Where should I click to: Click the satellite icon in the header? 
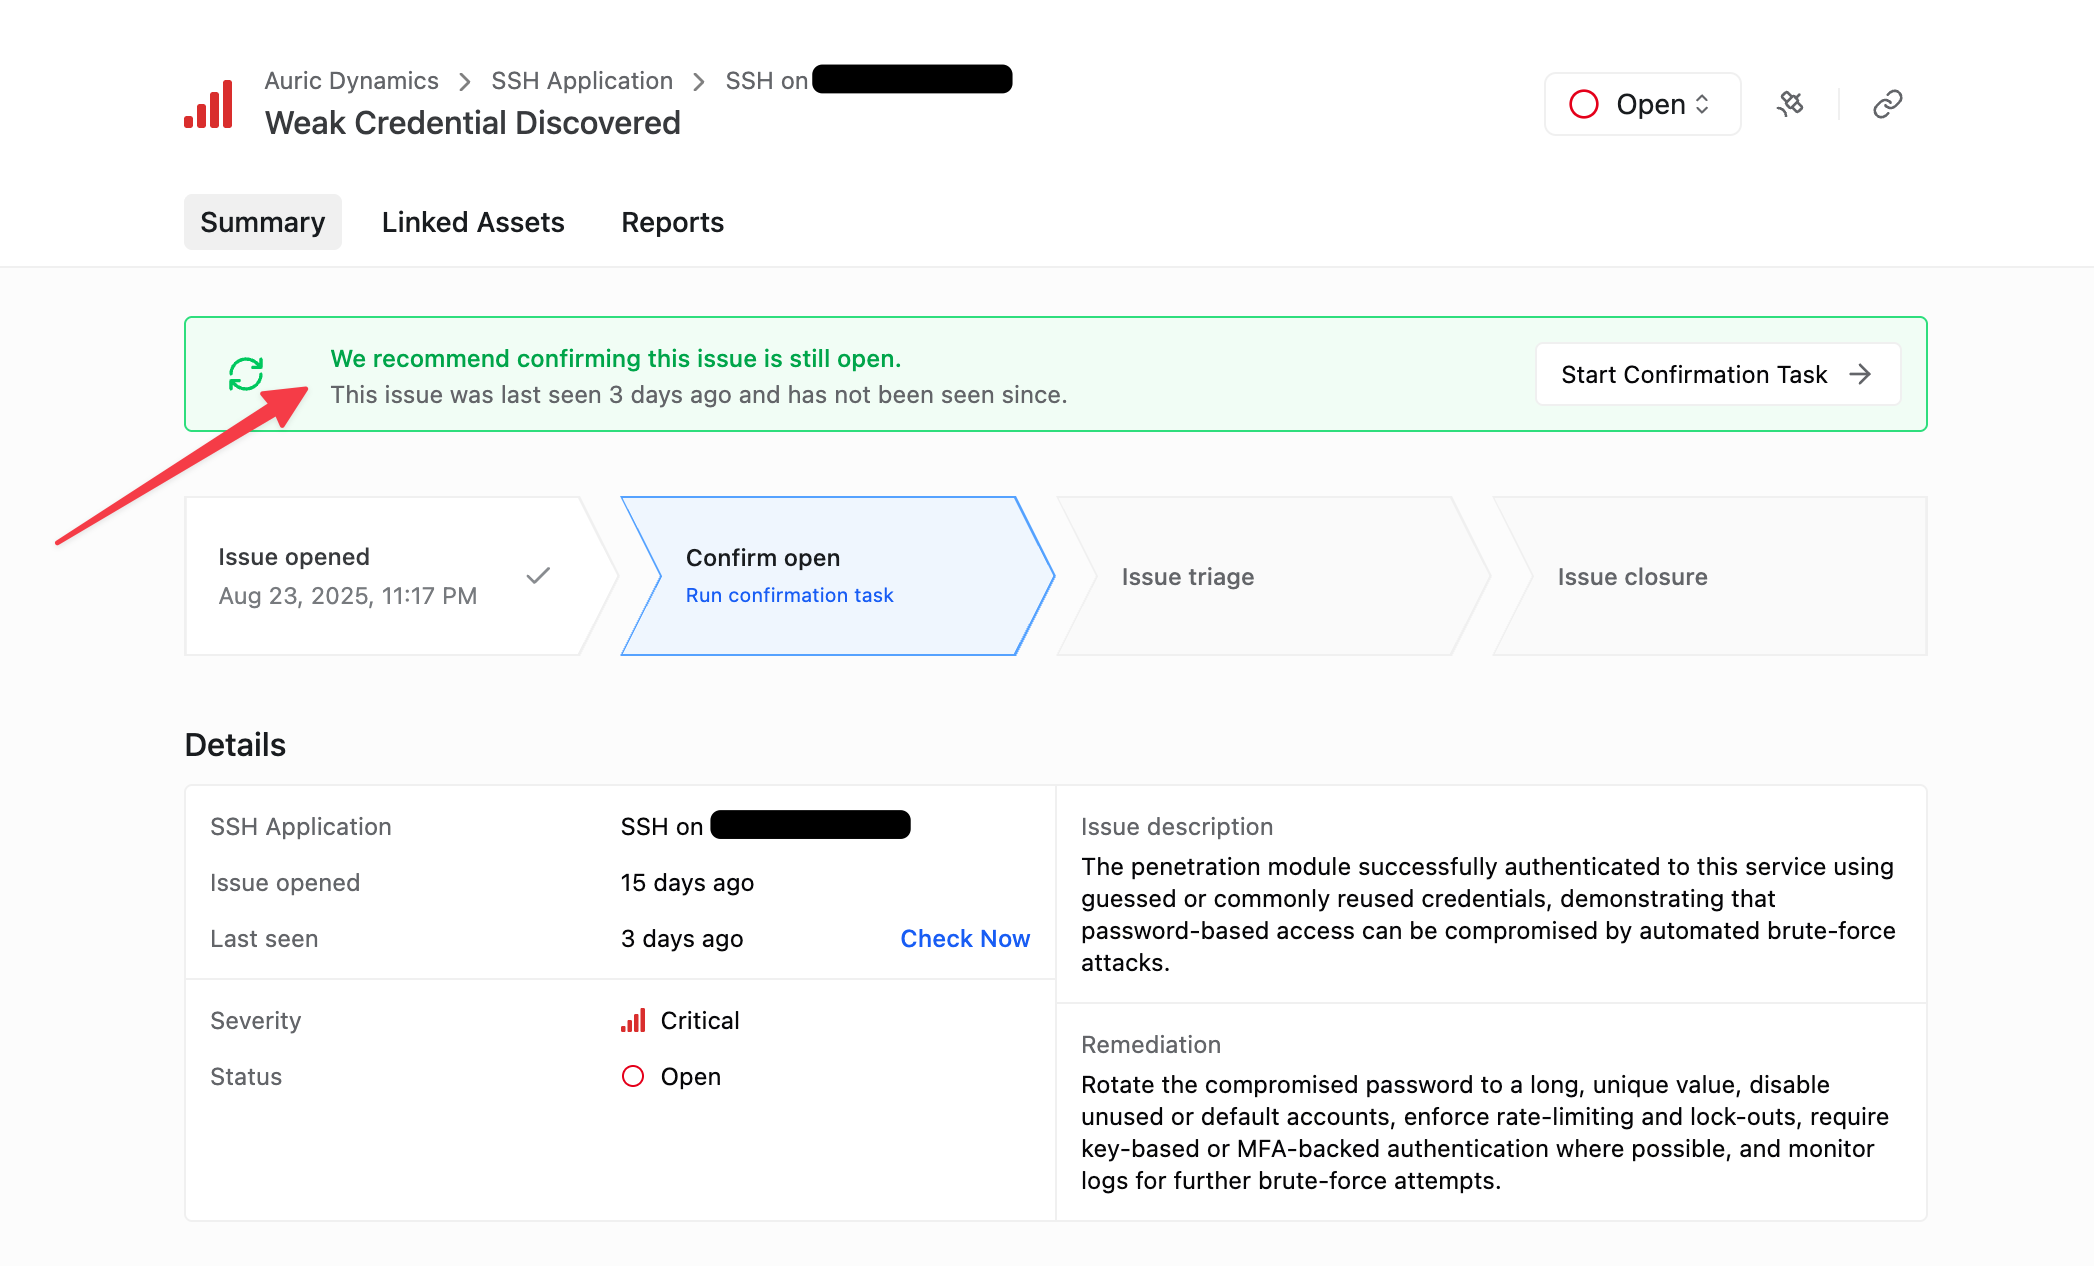(x=1790, y=104)
